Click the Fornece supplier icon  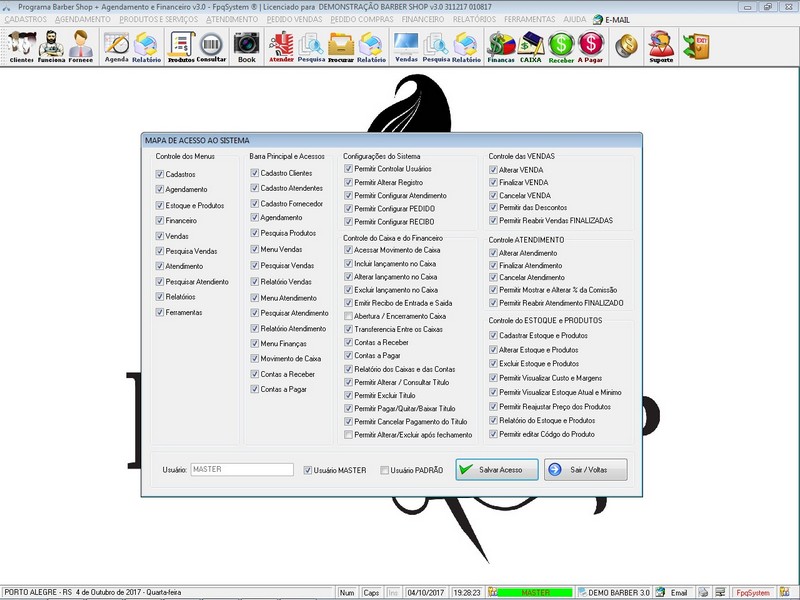(80, 46)
